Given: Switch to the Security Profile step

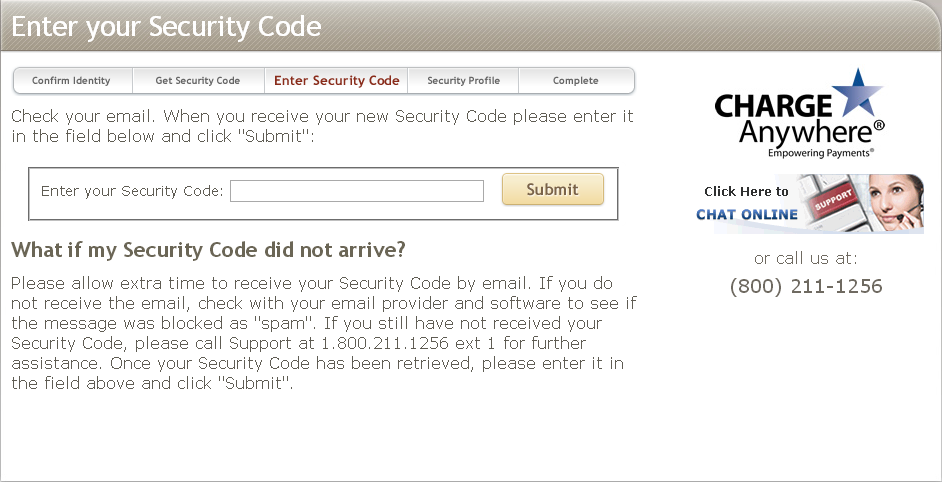Looking at the screenshot, I should tap(463, 81).
